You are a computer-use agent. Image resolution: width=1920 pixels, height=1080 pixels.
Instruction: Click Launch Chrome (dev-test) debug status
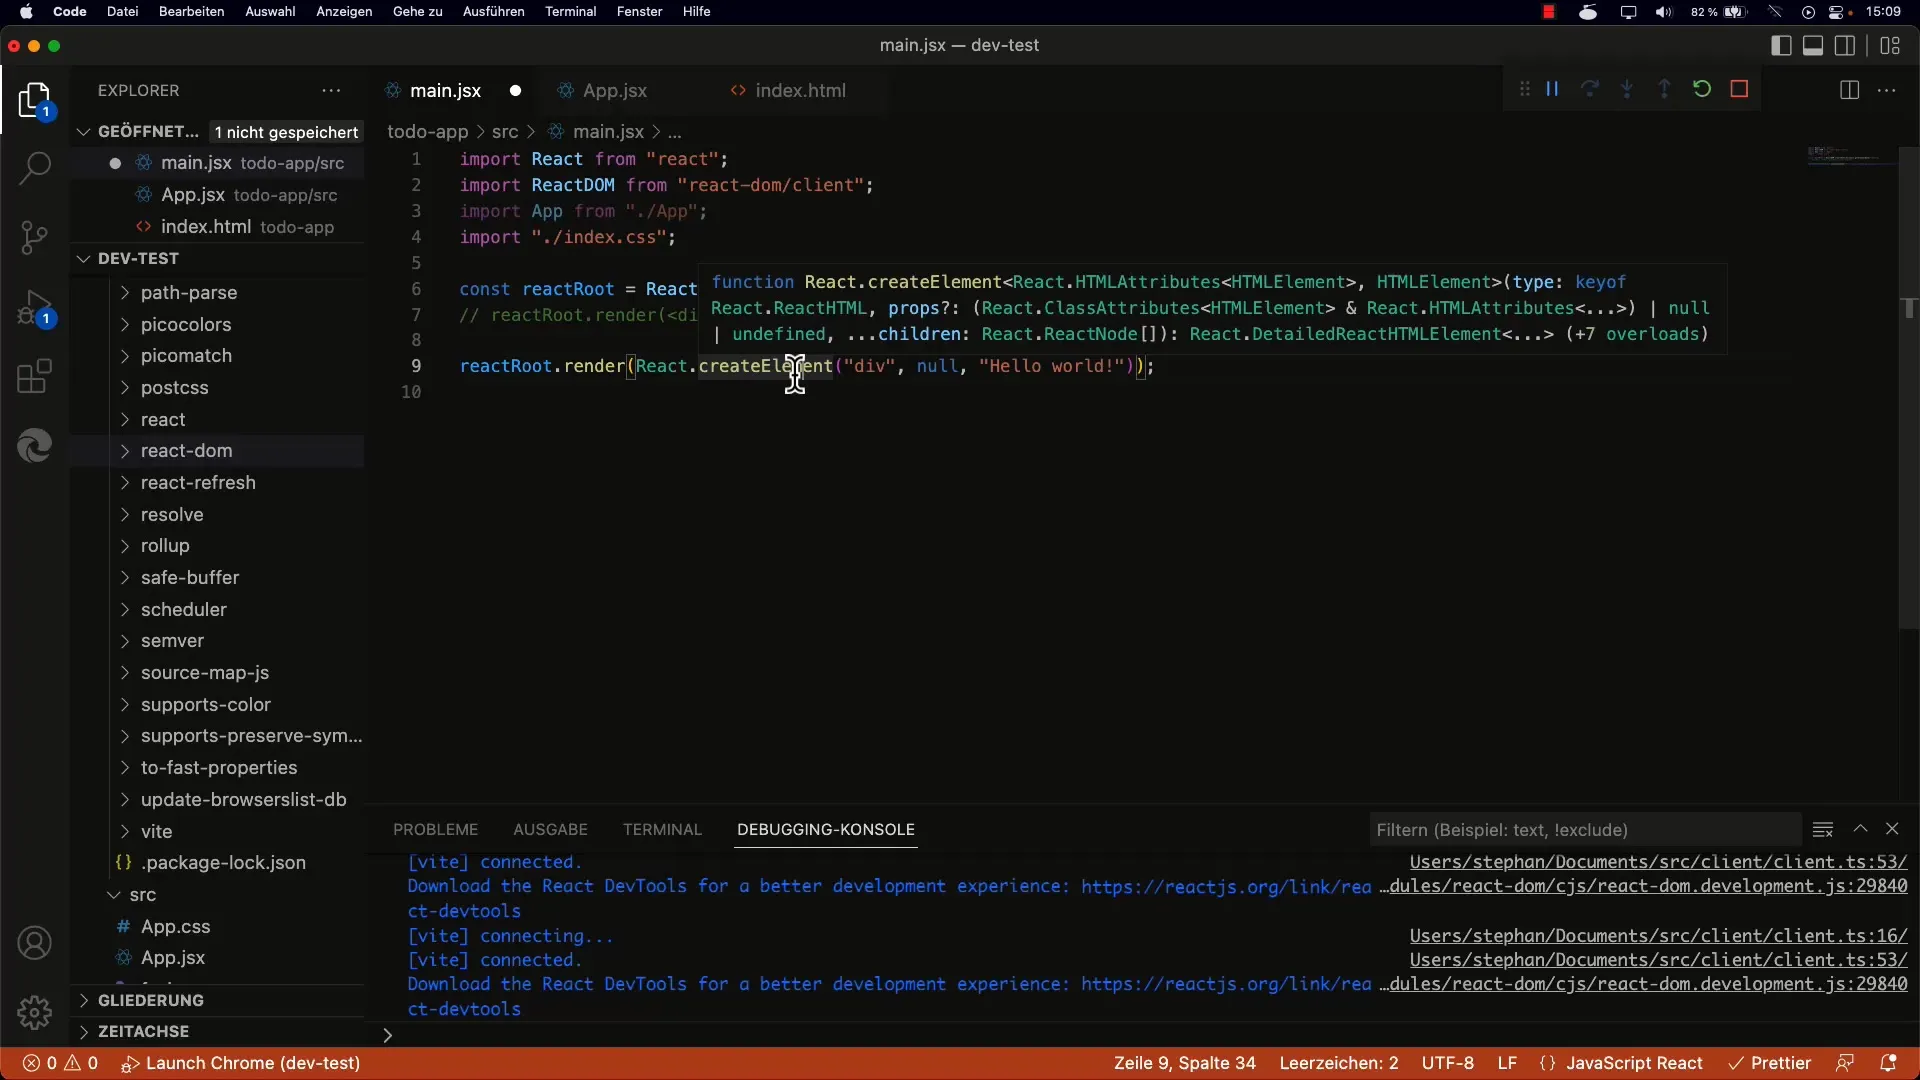[x=241, y=1063]
